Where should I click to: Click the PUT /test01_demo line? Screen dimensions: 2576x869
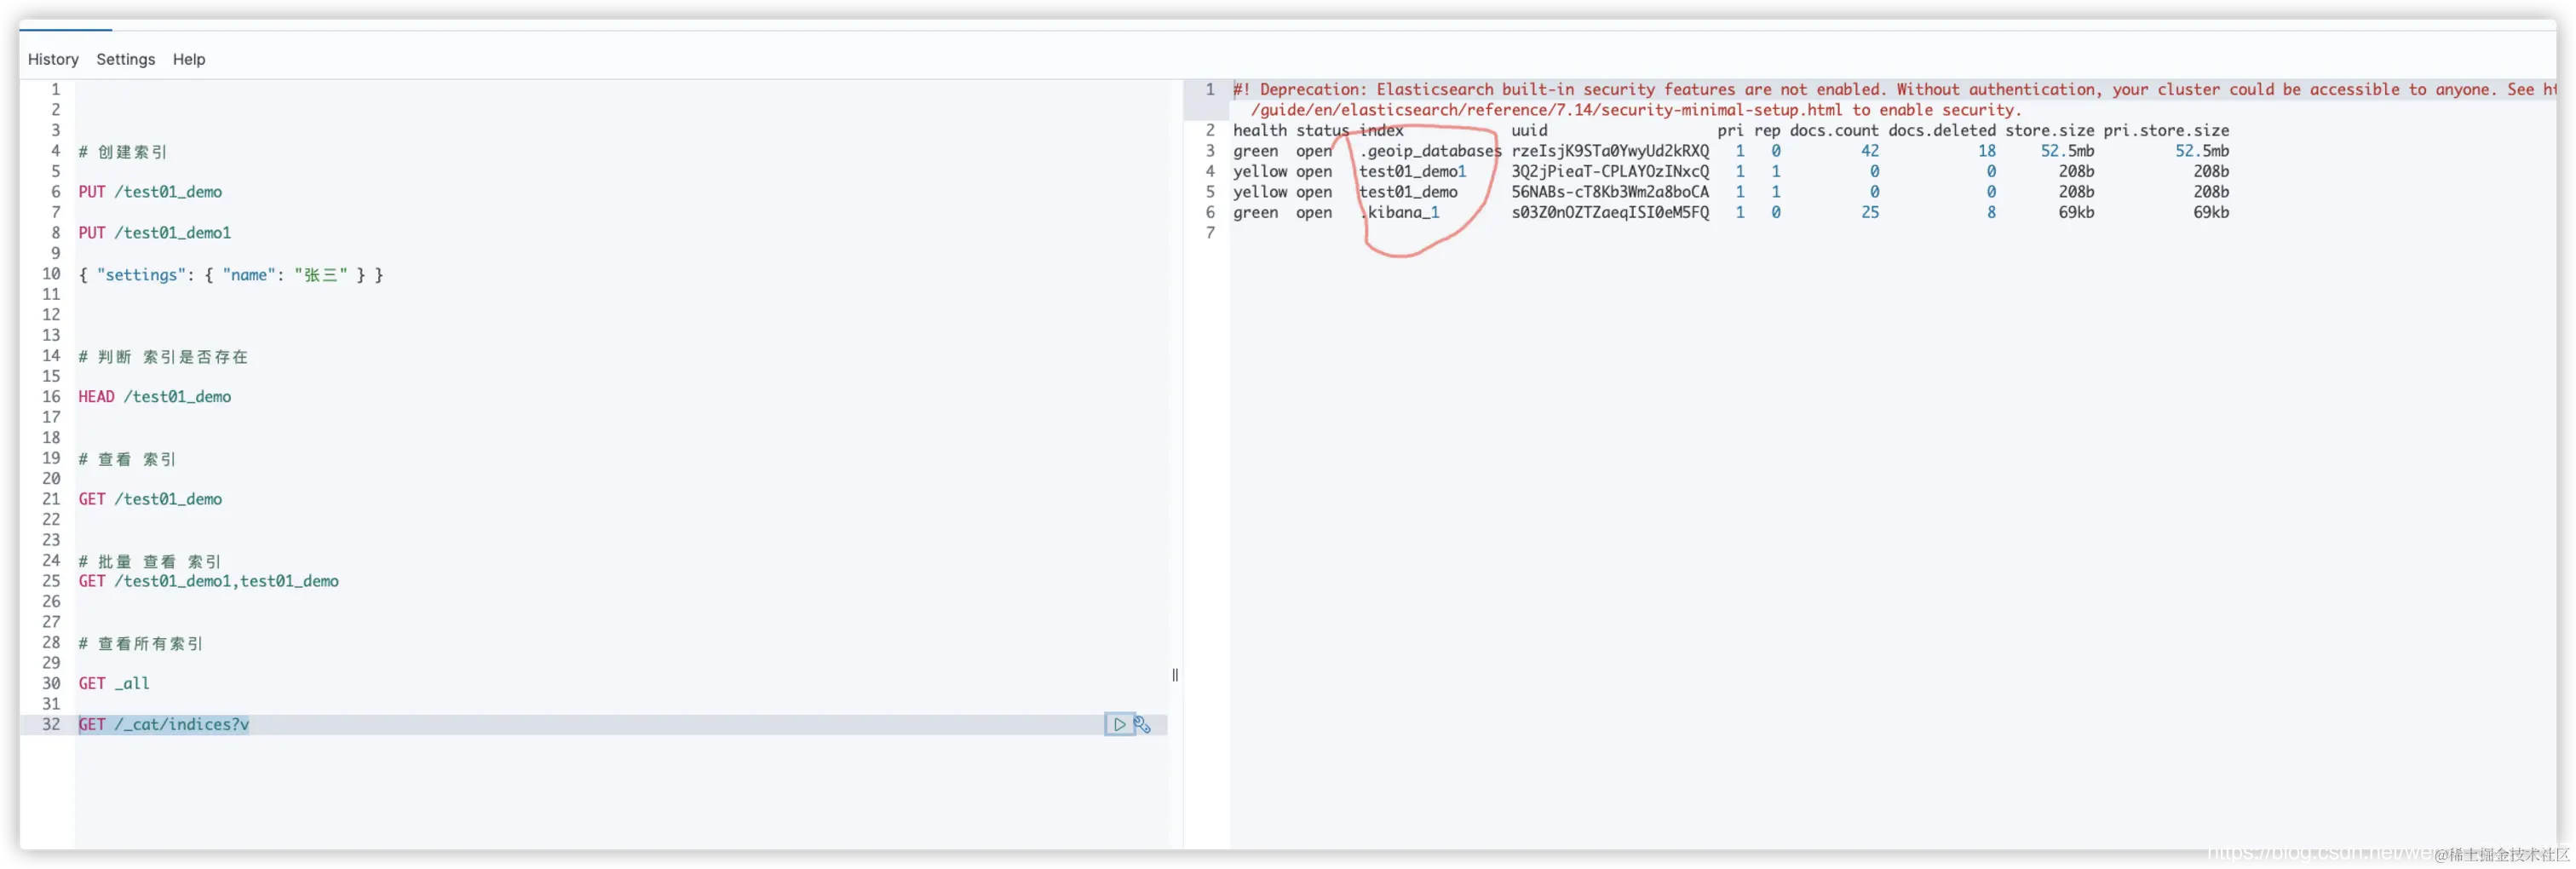point(151,192)
